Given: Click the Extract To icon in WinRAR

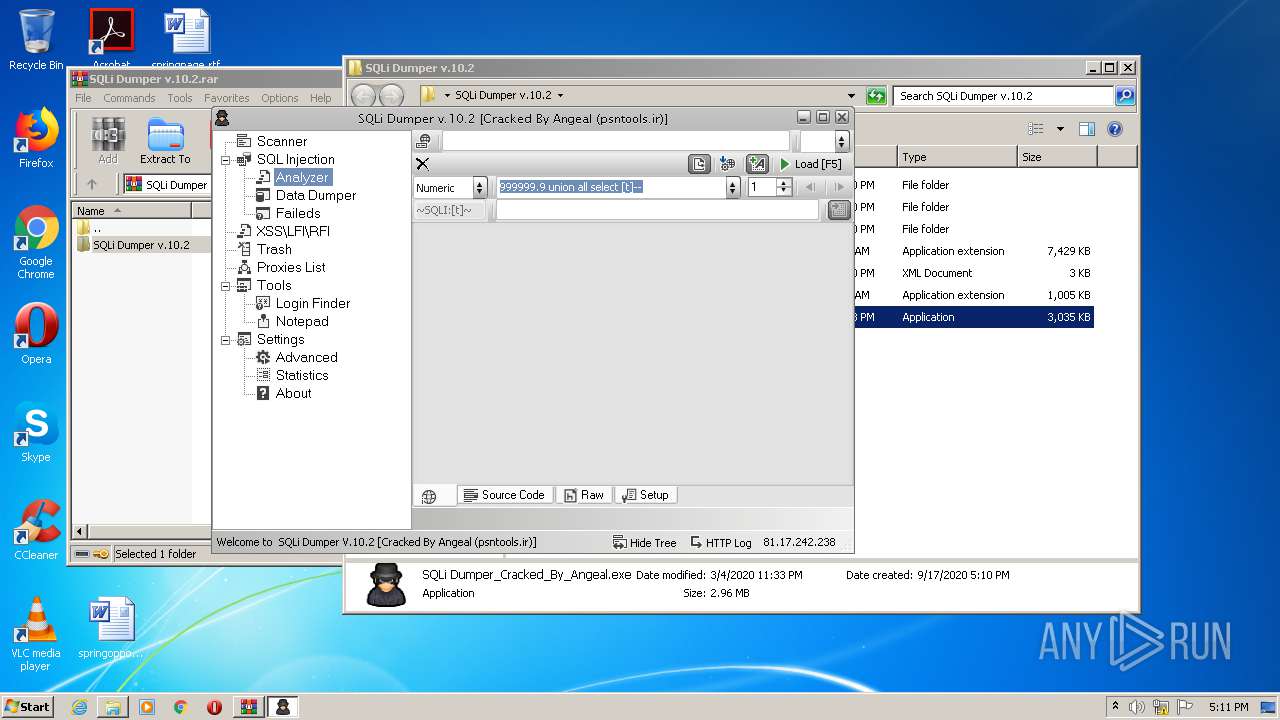Looking at the screenshot, I should pyautogui.click(x=165, y=141).
